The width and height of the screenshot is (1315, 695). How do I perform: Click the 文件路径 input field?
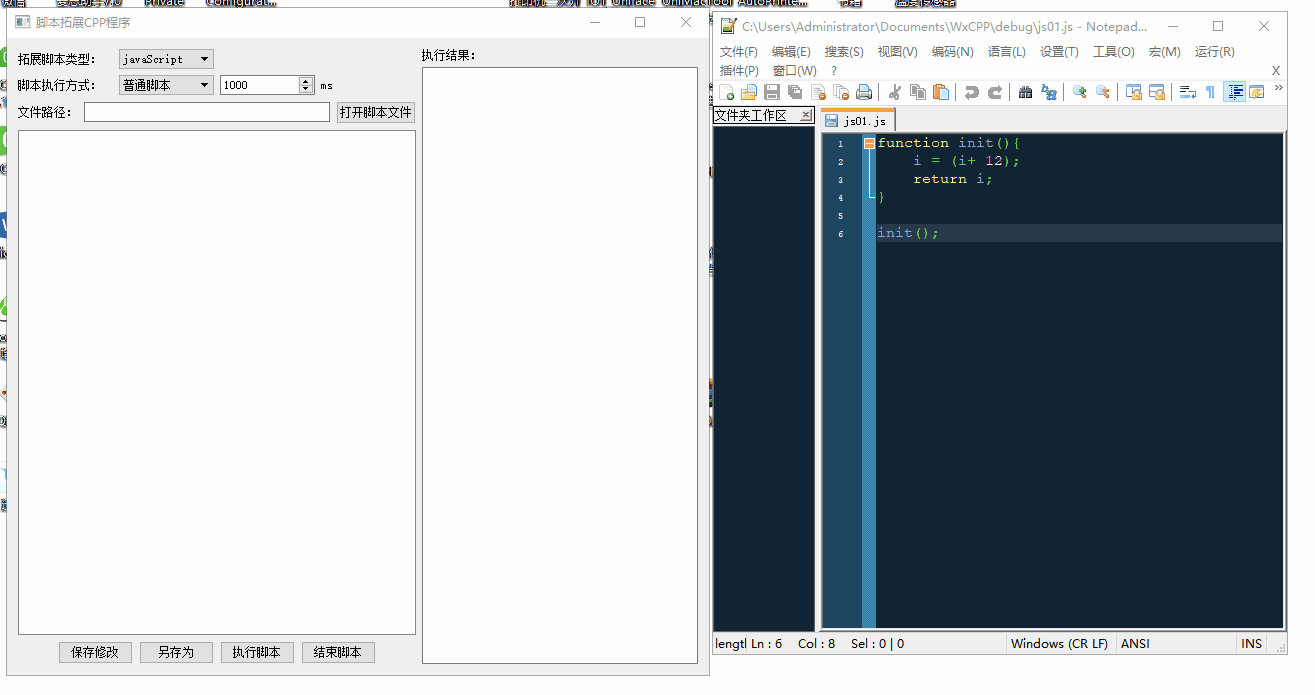point(205,111)
